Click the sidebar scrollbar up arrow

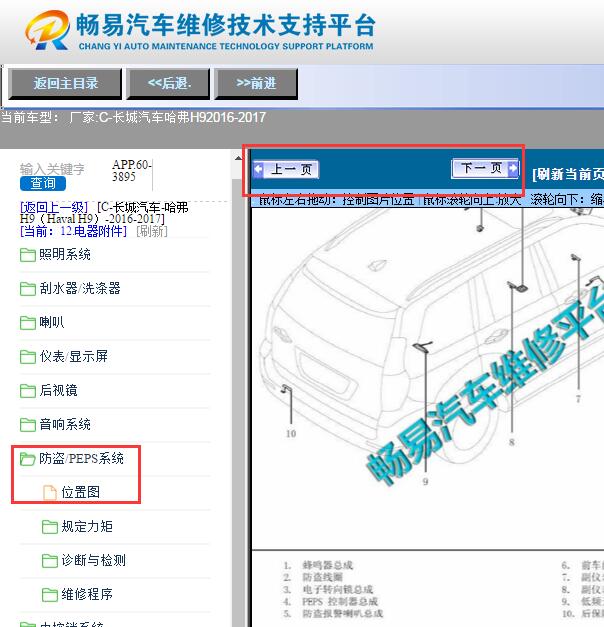[x=238, y=158]
